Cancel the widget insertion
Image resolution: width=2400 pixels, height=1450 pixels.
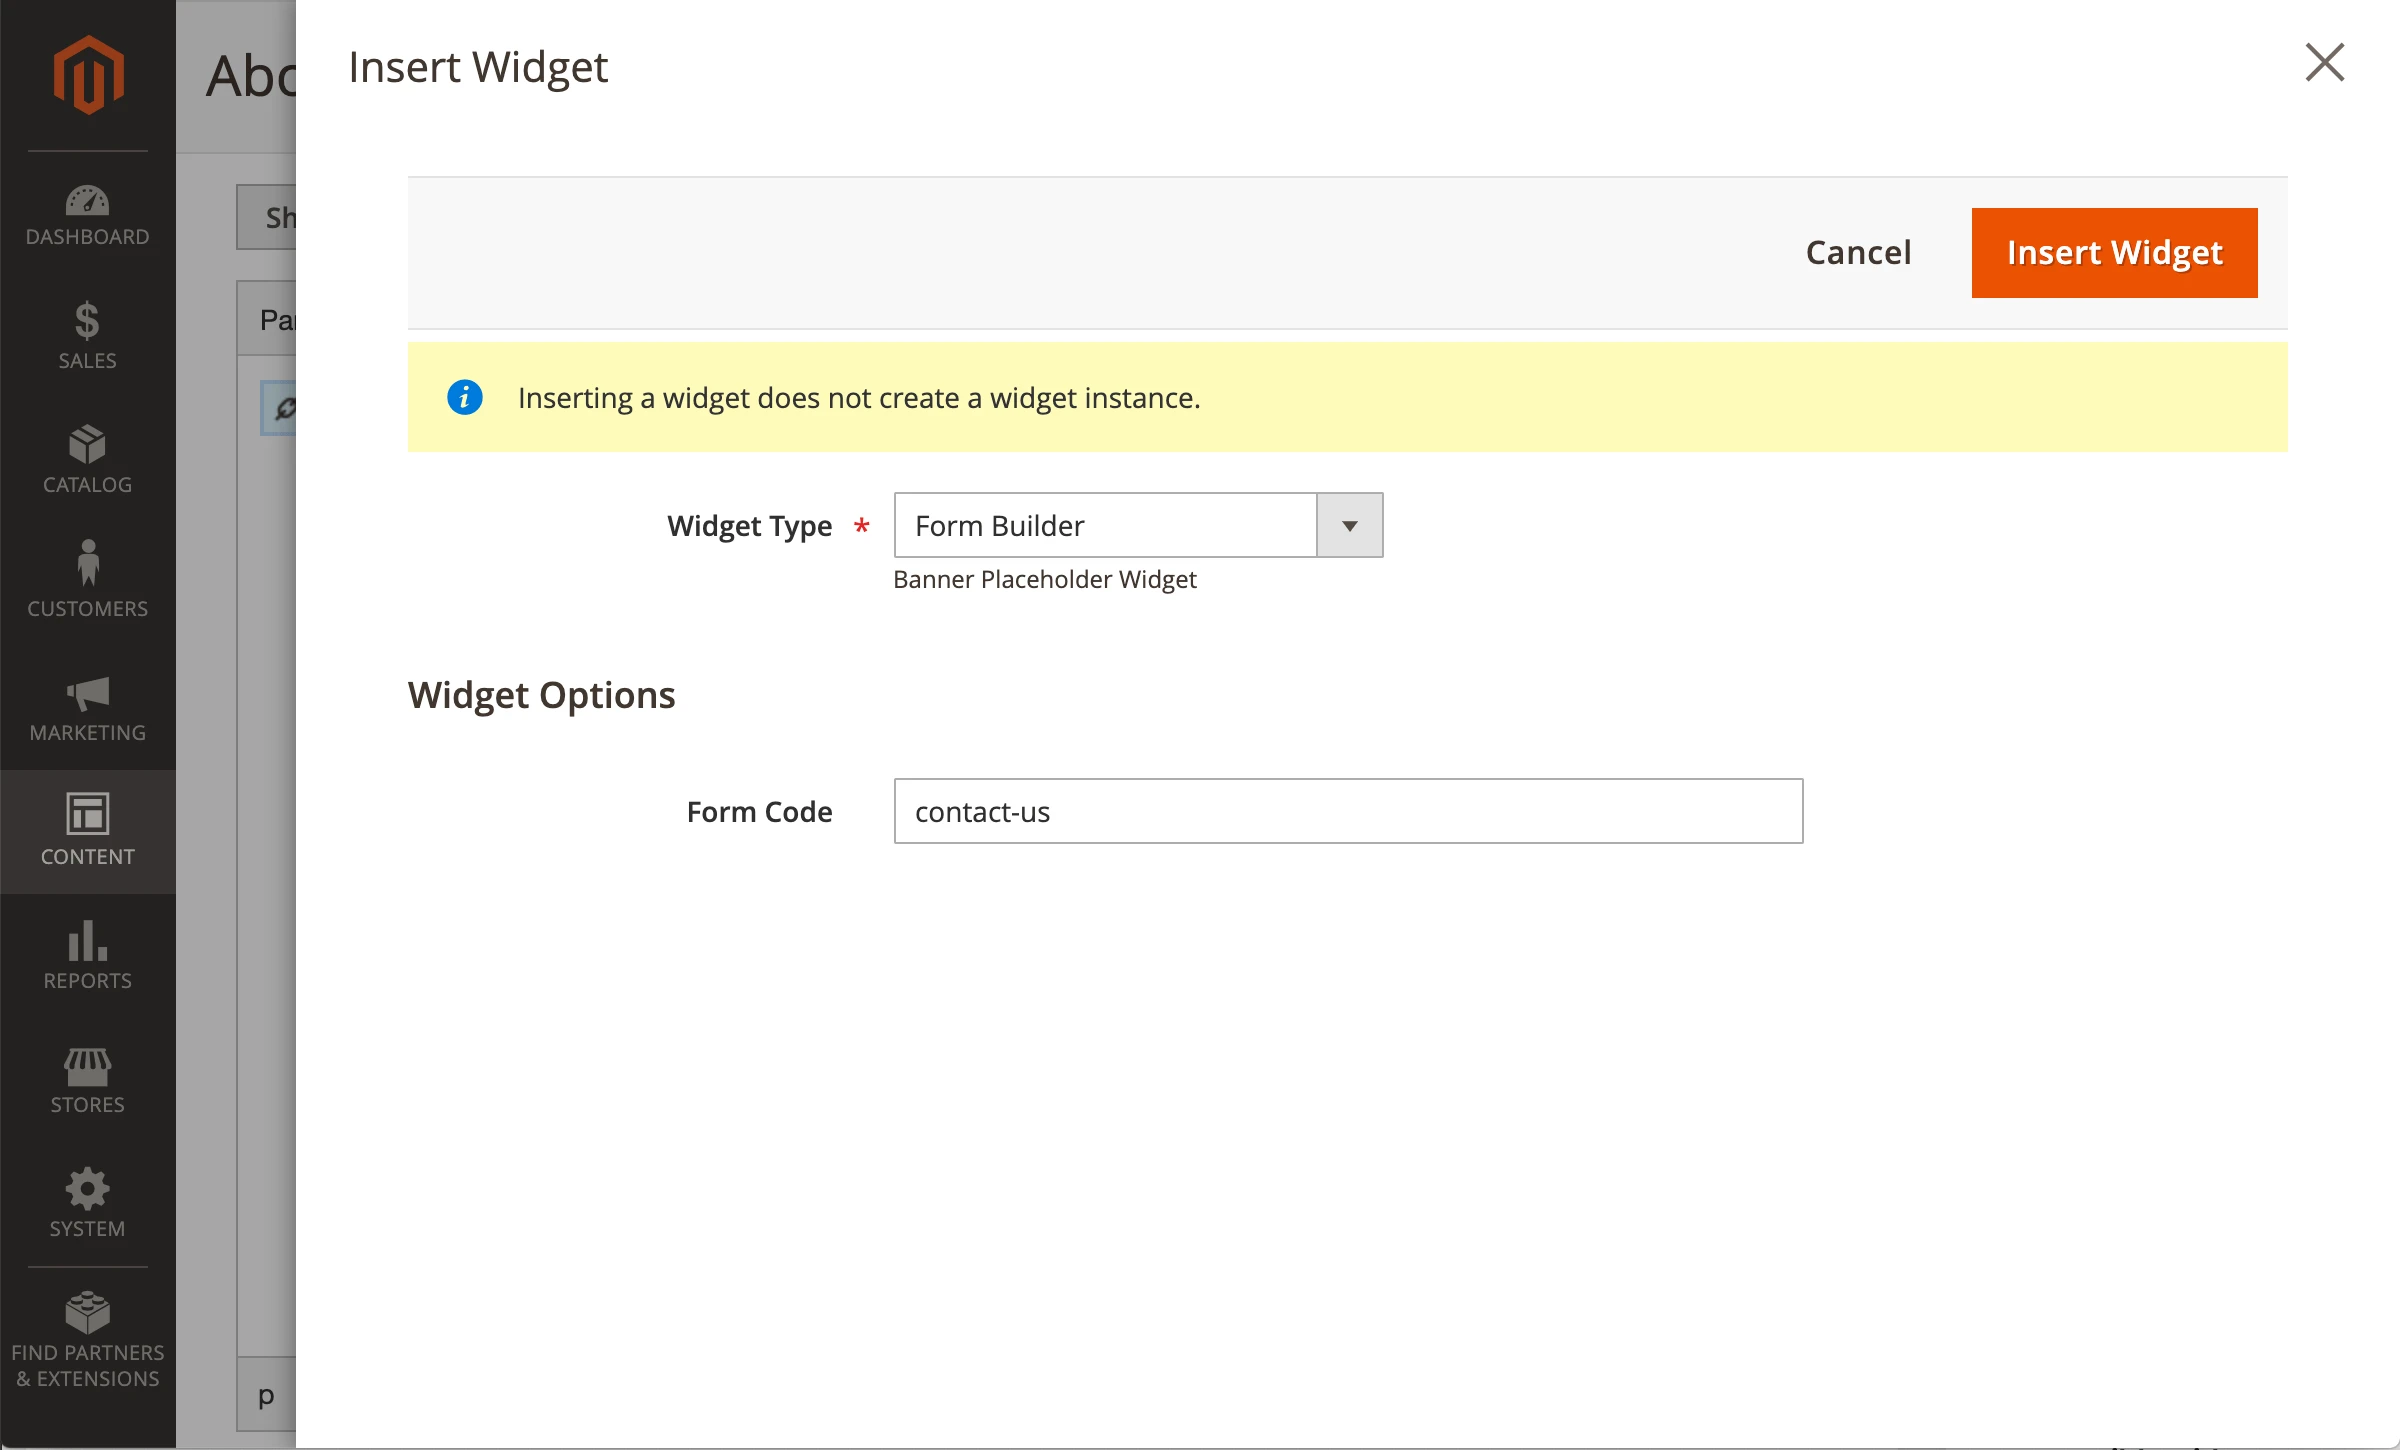1858,253
